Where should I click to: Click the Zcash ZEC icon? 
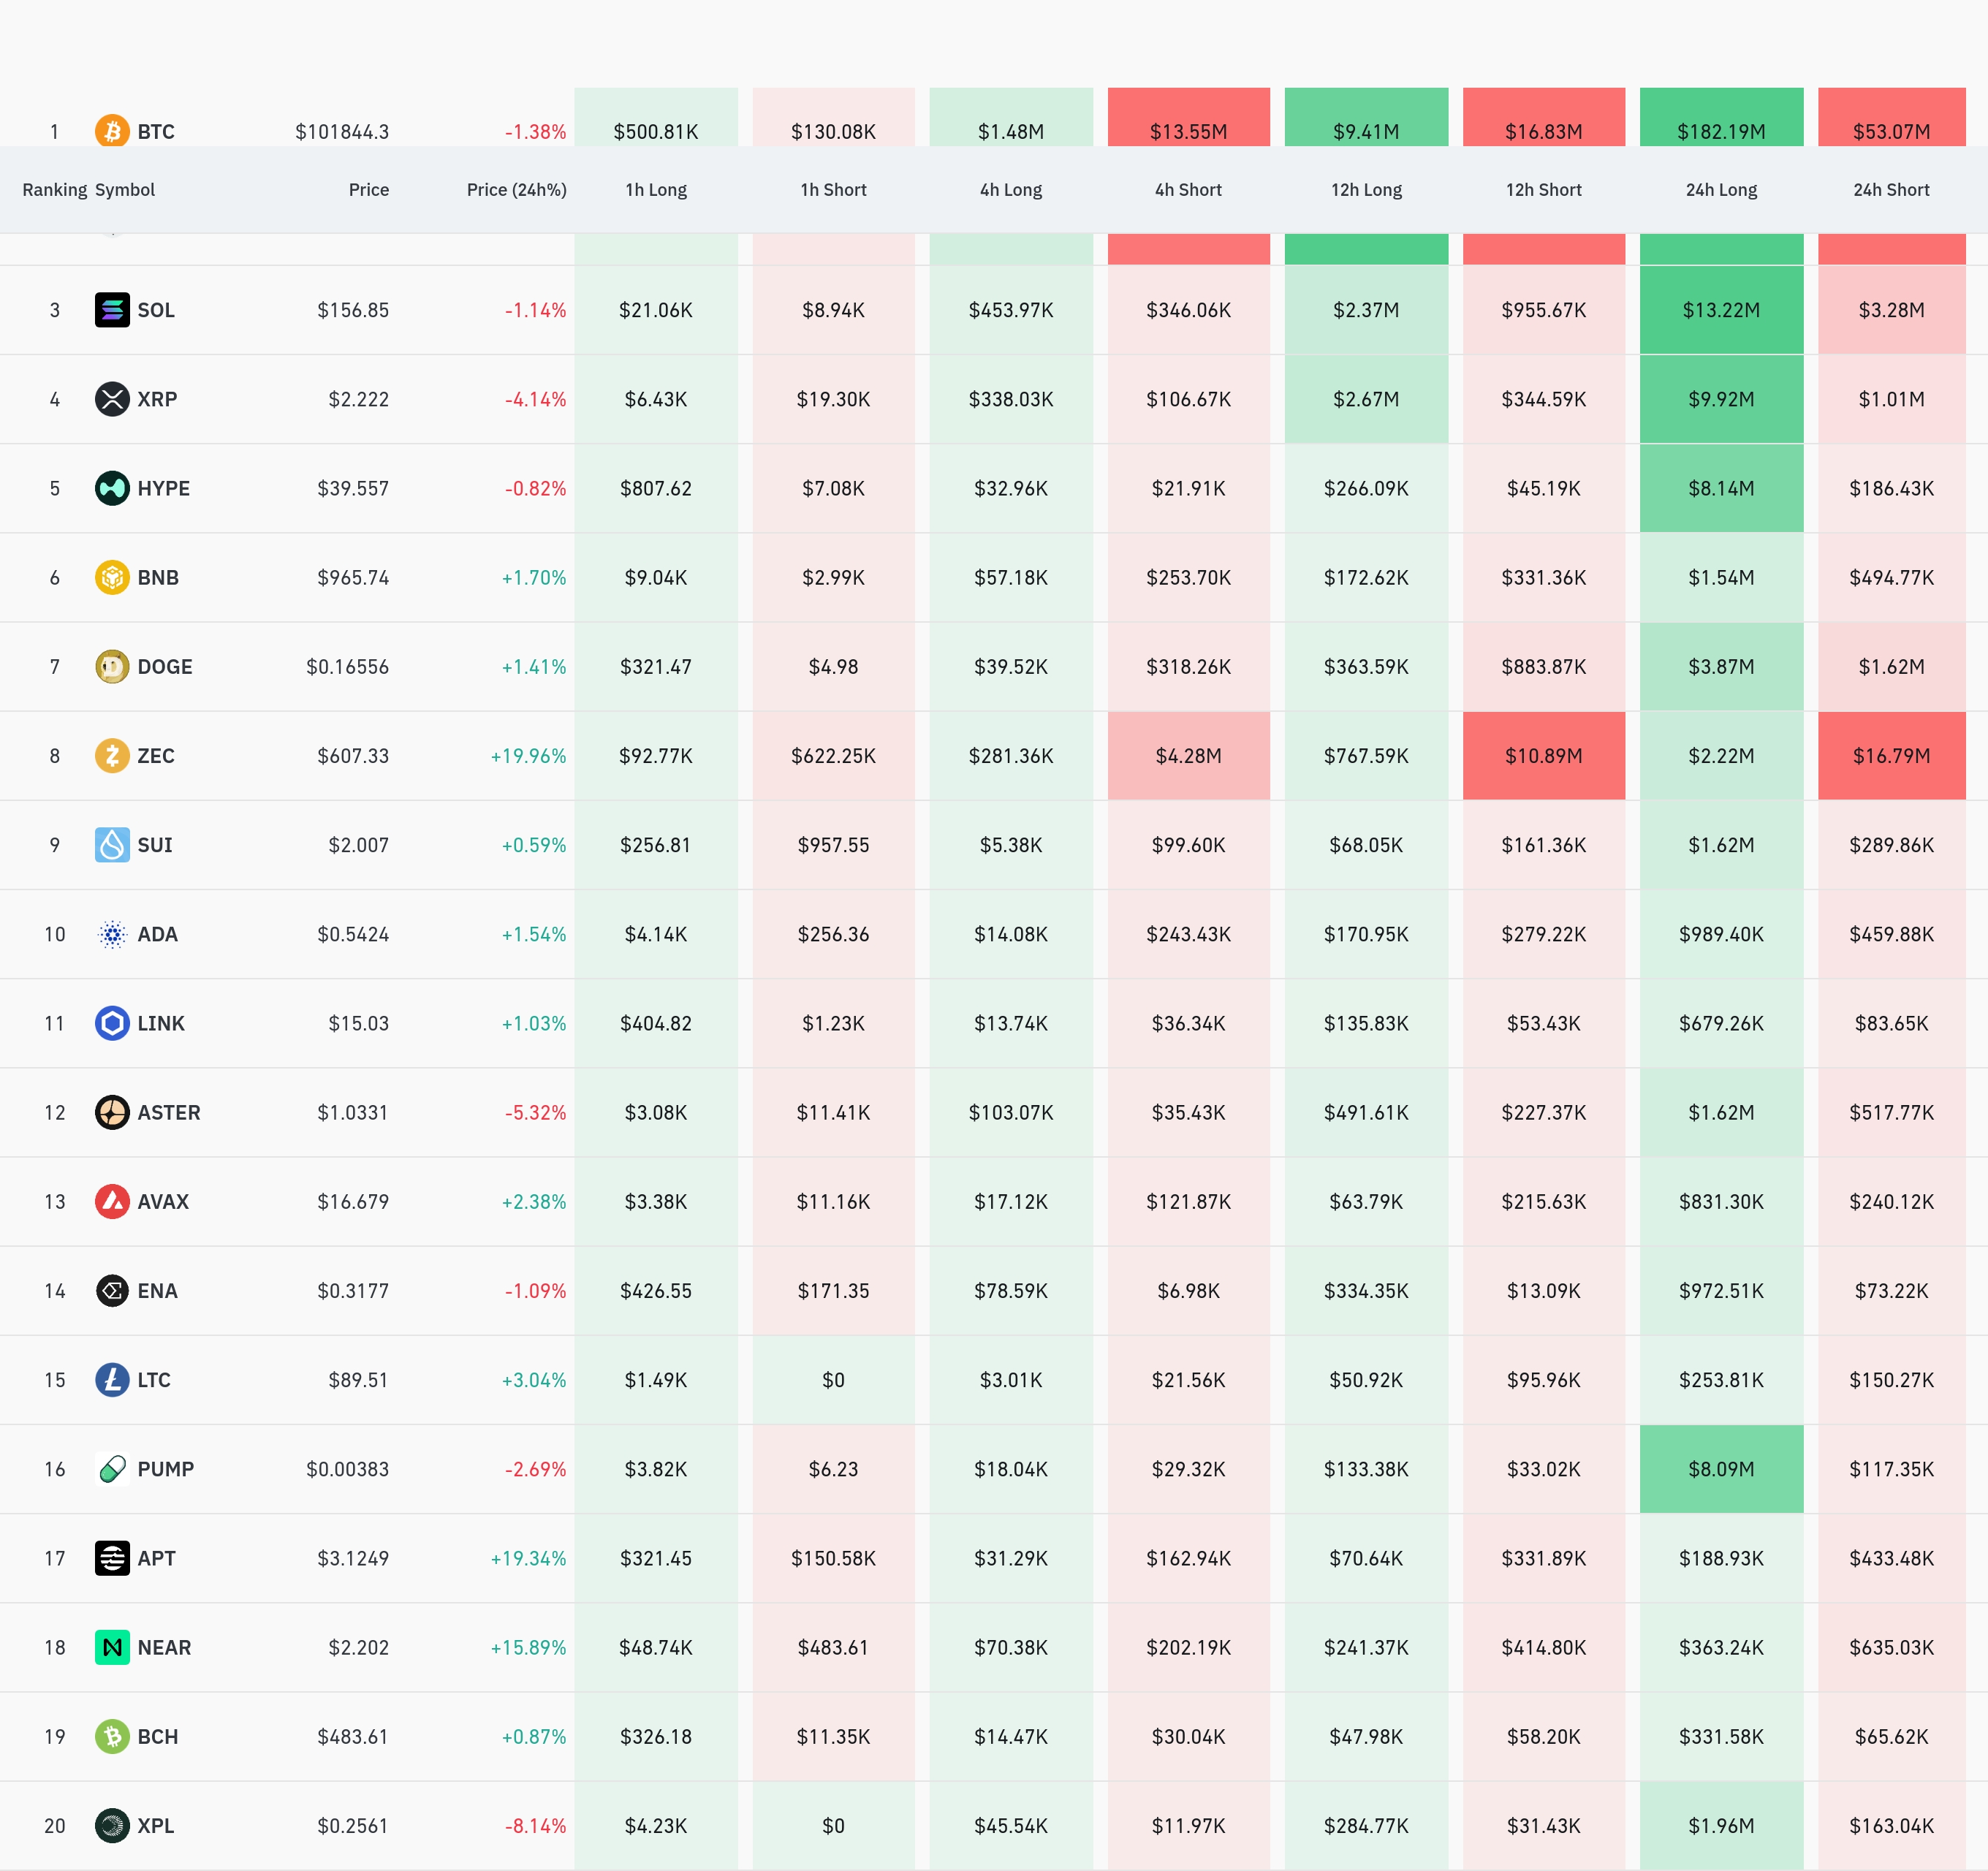click(x=112, y=756)
